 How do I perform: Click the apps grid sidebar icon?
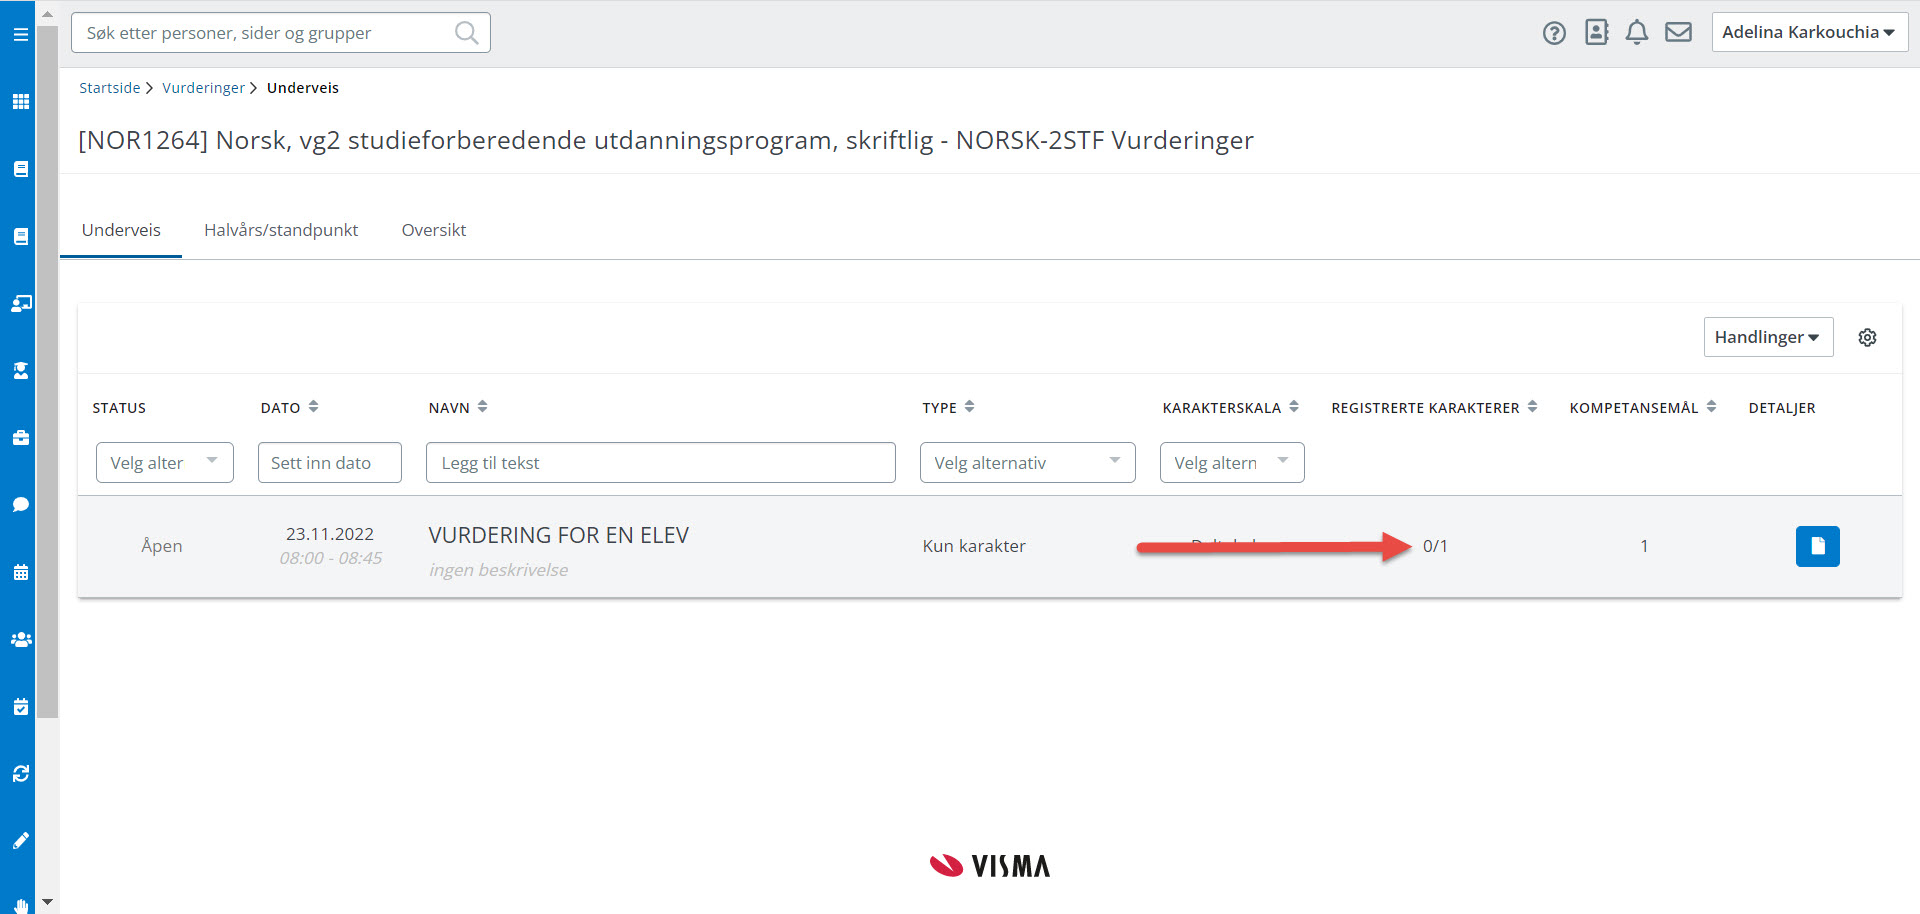pos(20,102)
